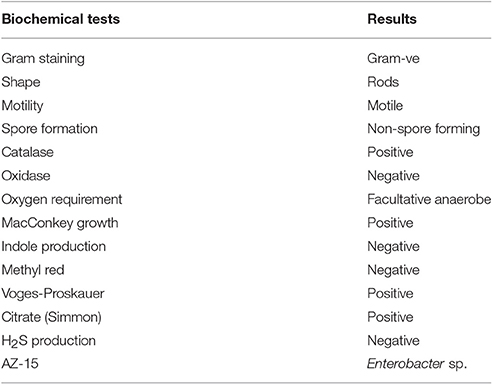Click the 'Gram-ve' result text
Screen dimensions: 492x384
coord(393,59)
